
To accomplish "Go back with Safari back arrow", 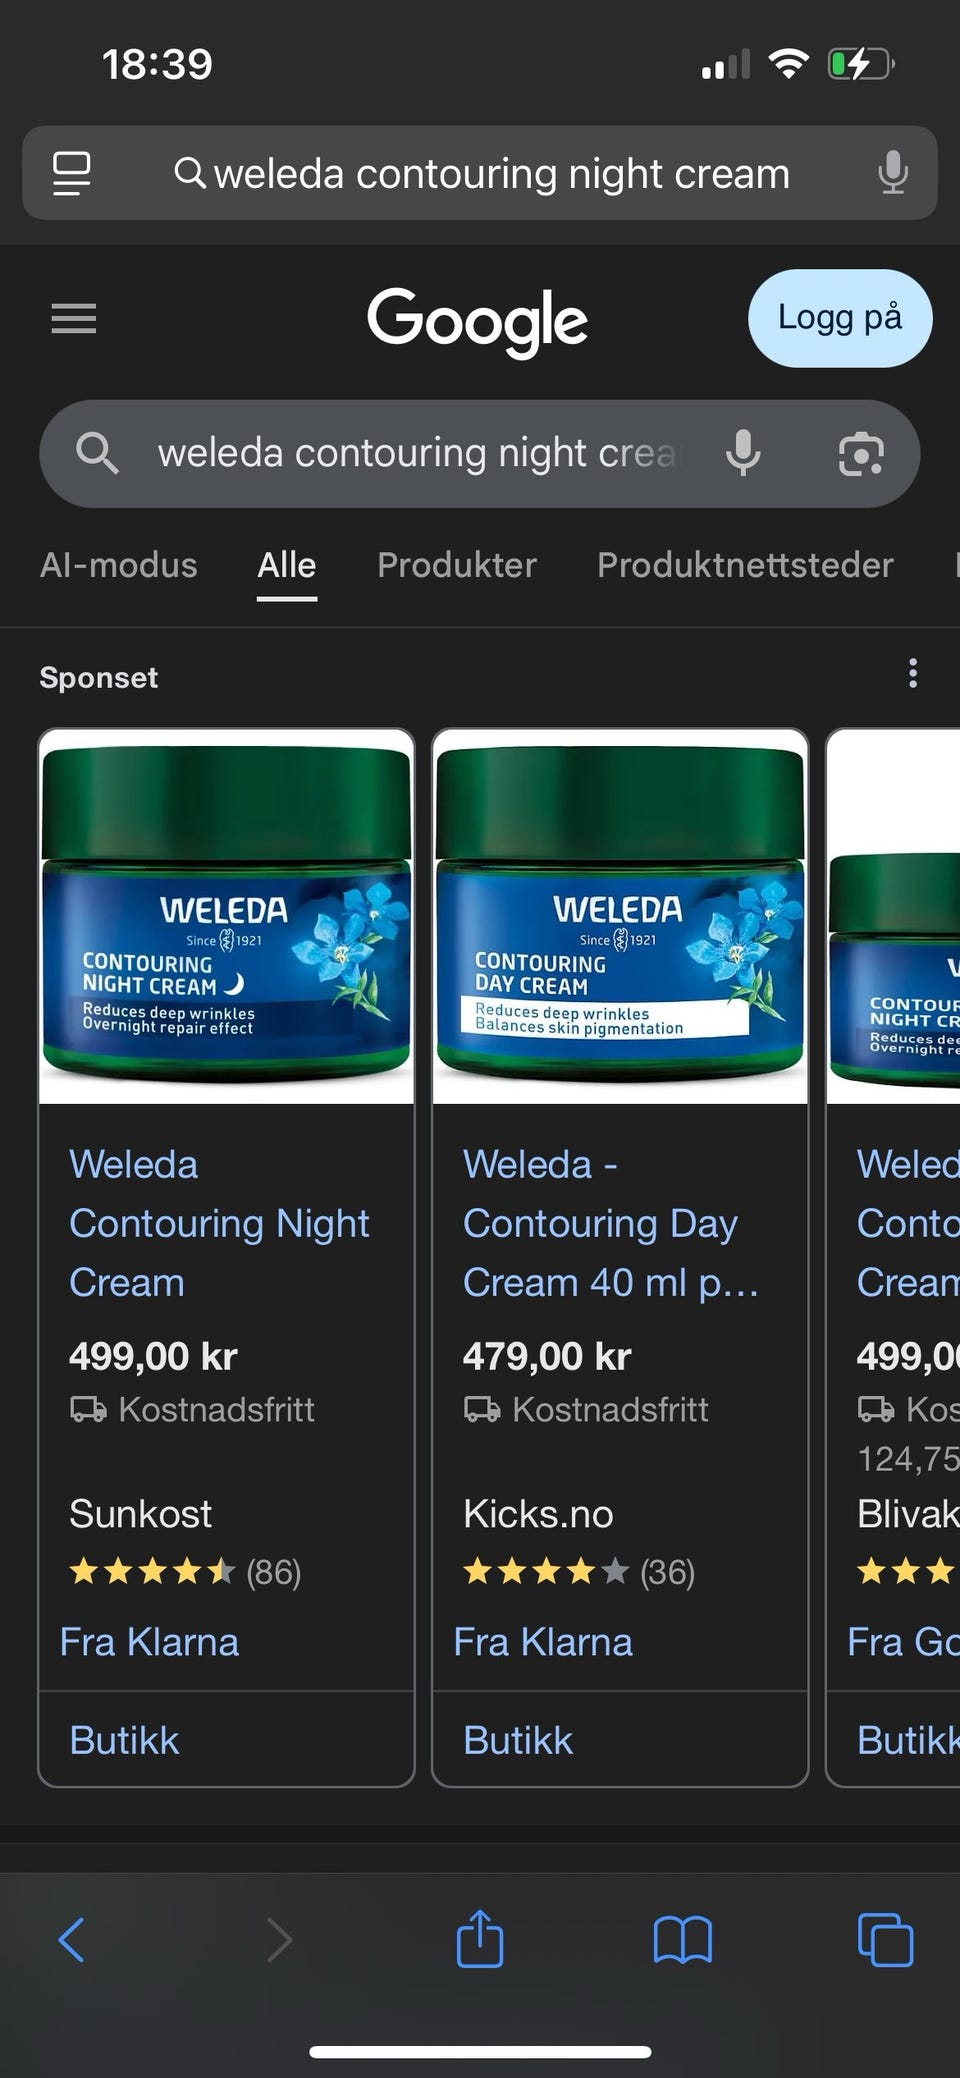I will pyautogui.click(x=72, y=1940).
